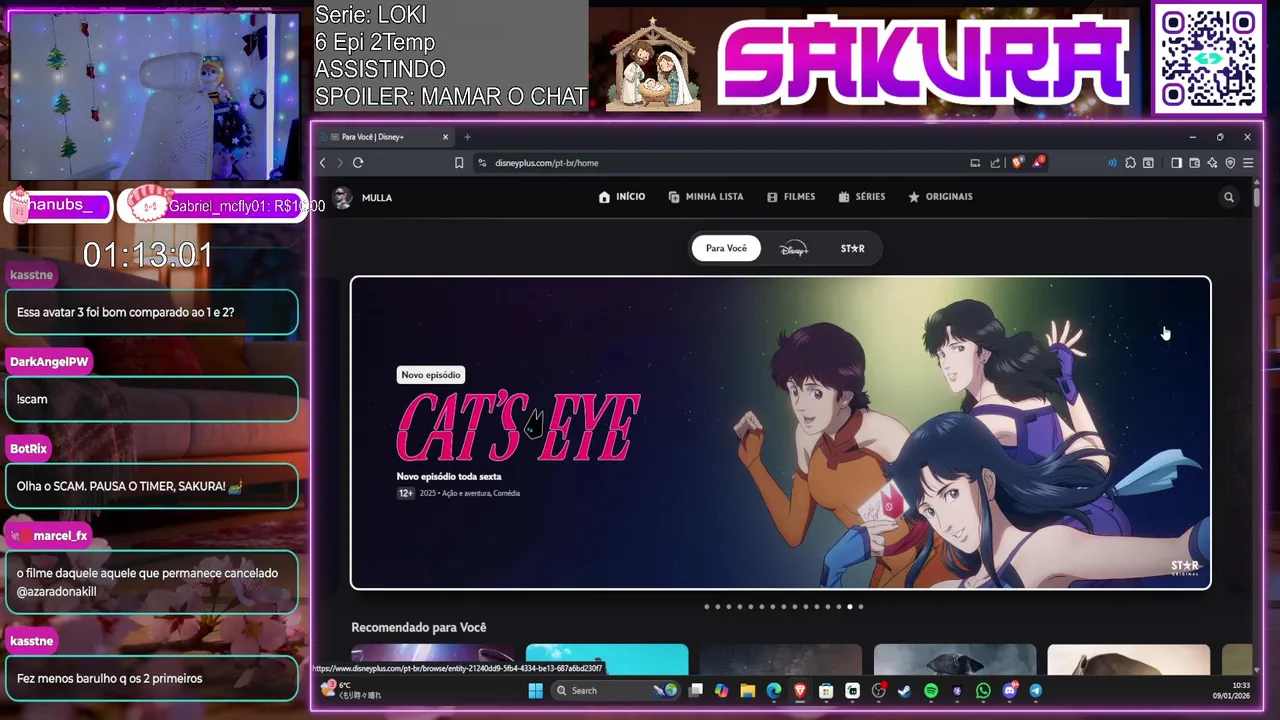
Task: Bookmark this page with the bookmark icon
Action: (x=459, y=163)
